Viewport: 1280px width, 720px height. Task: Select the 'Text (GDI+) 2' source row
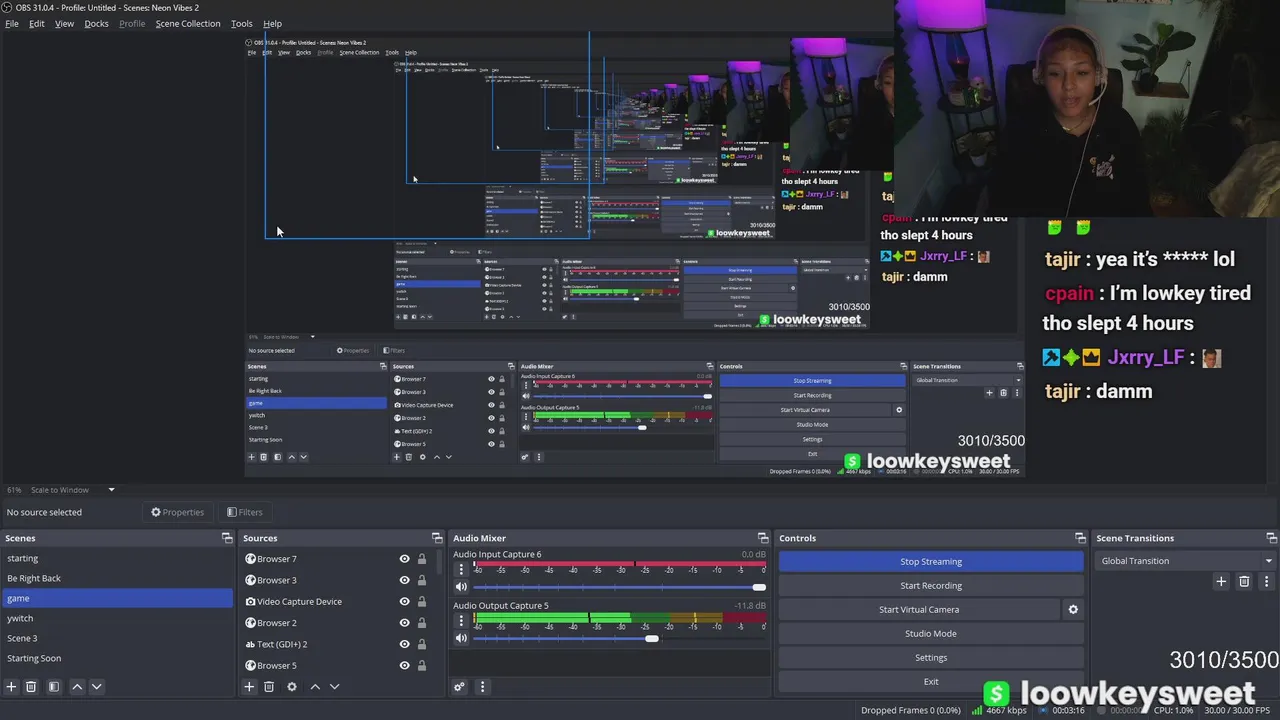[x=337, y=644]
